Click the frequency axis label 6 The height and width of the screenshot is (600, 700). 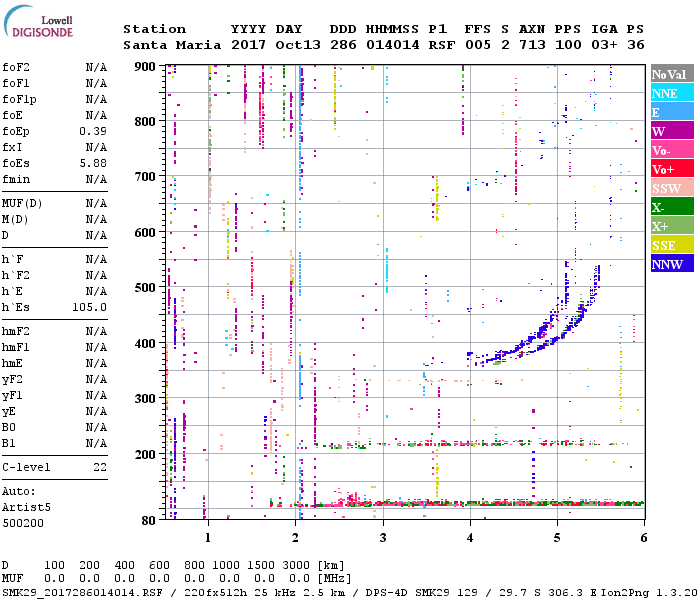643,538
